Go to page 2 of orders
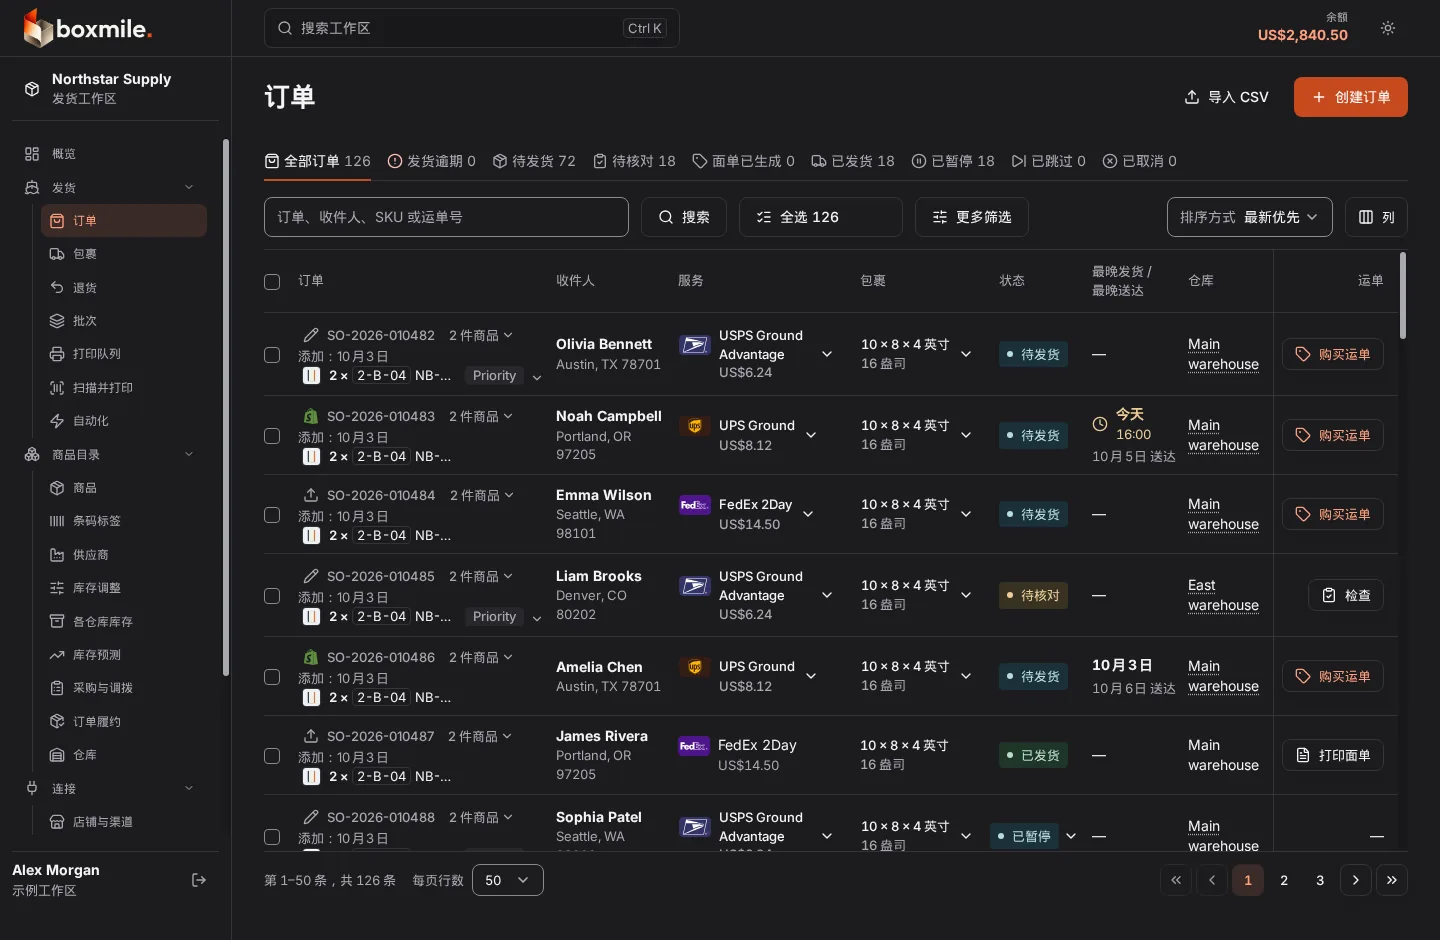This screenshot has width=1440, height=940. click(1284, 880)
